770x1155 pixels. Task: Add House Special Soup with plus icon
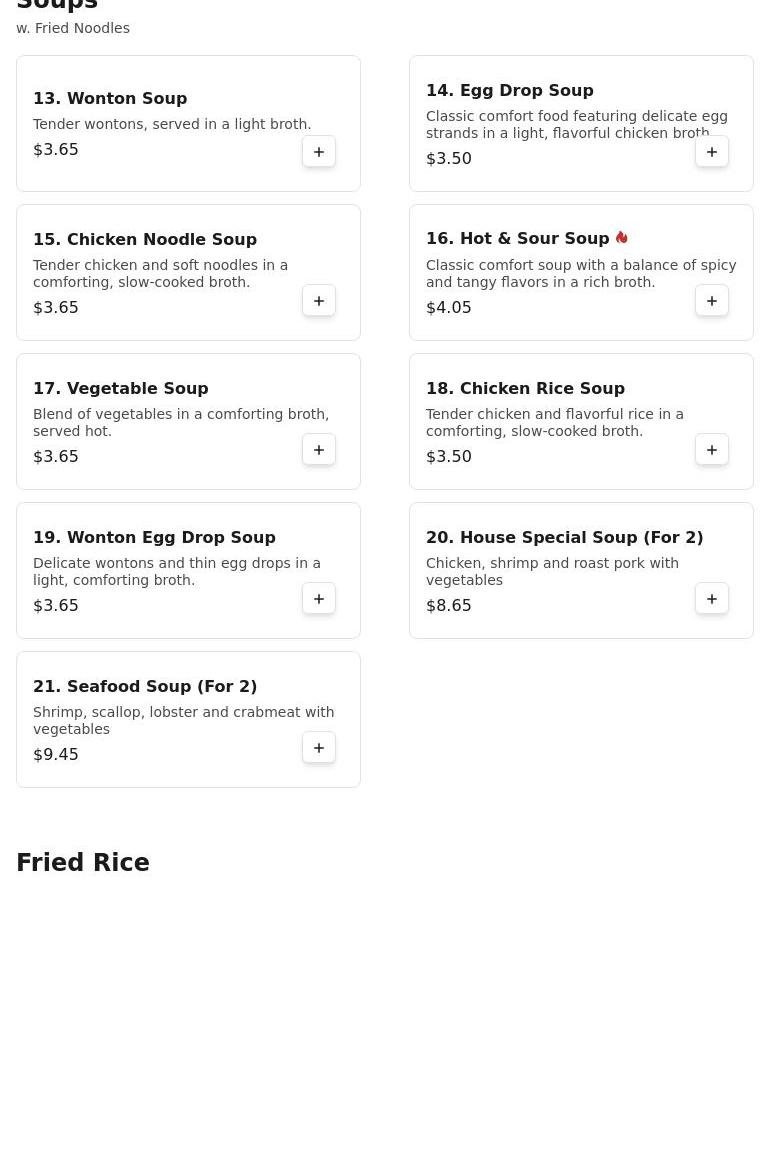[712, 599]
